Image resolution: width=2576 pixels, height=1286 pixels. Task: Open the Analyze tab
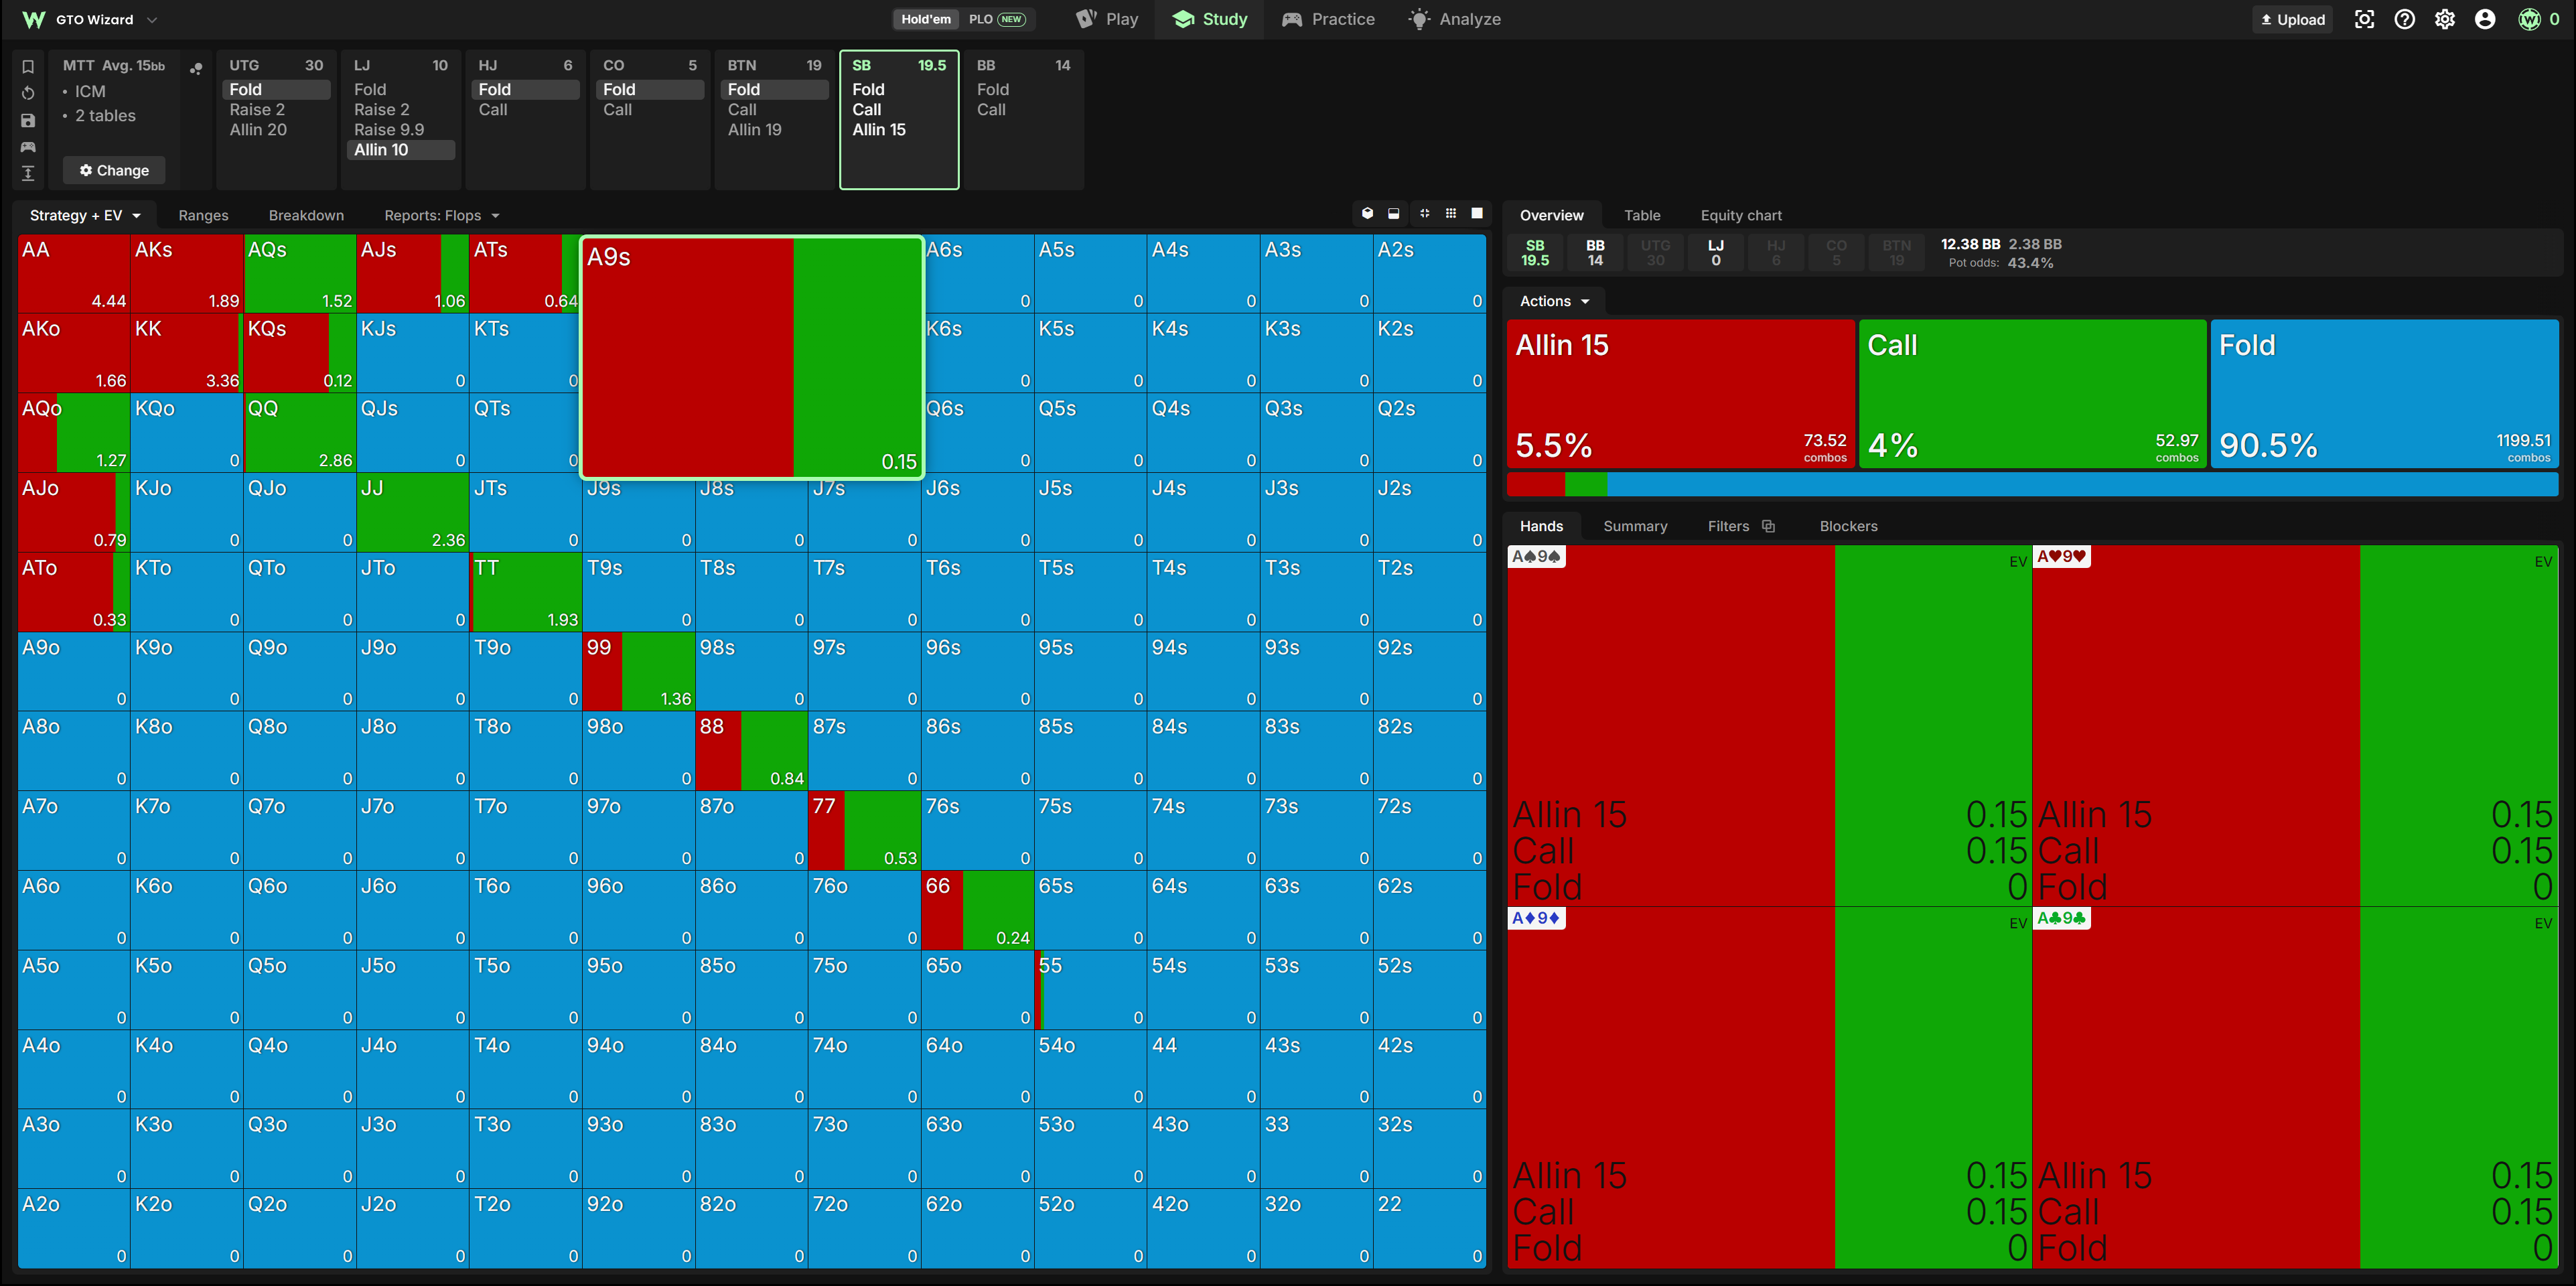click(1454, 19)
